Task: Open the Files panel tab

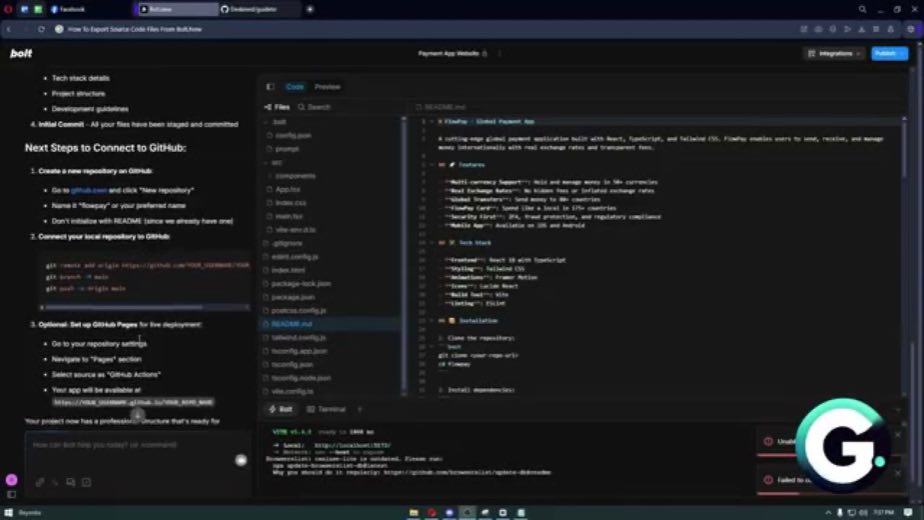Action: [277, 107]
